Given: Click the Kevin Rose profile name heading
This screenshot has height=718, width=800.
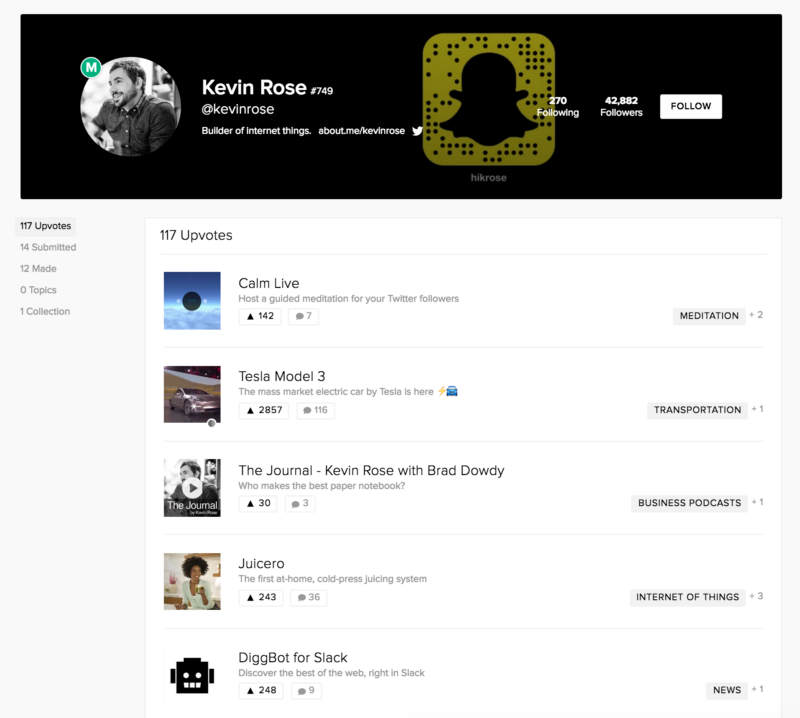Looking at the screenshot, I should (x=254, y=87).
